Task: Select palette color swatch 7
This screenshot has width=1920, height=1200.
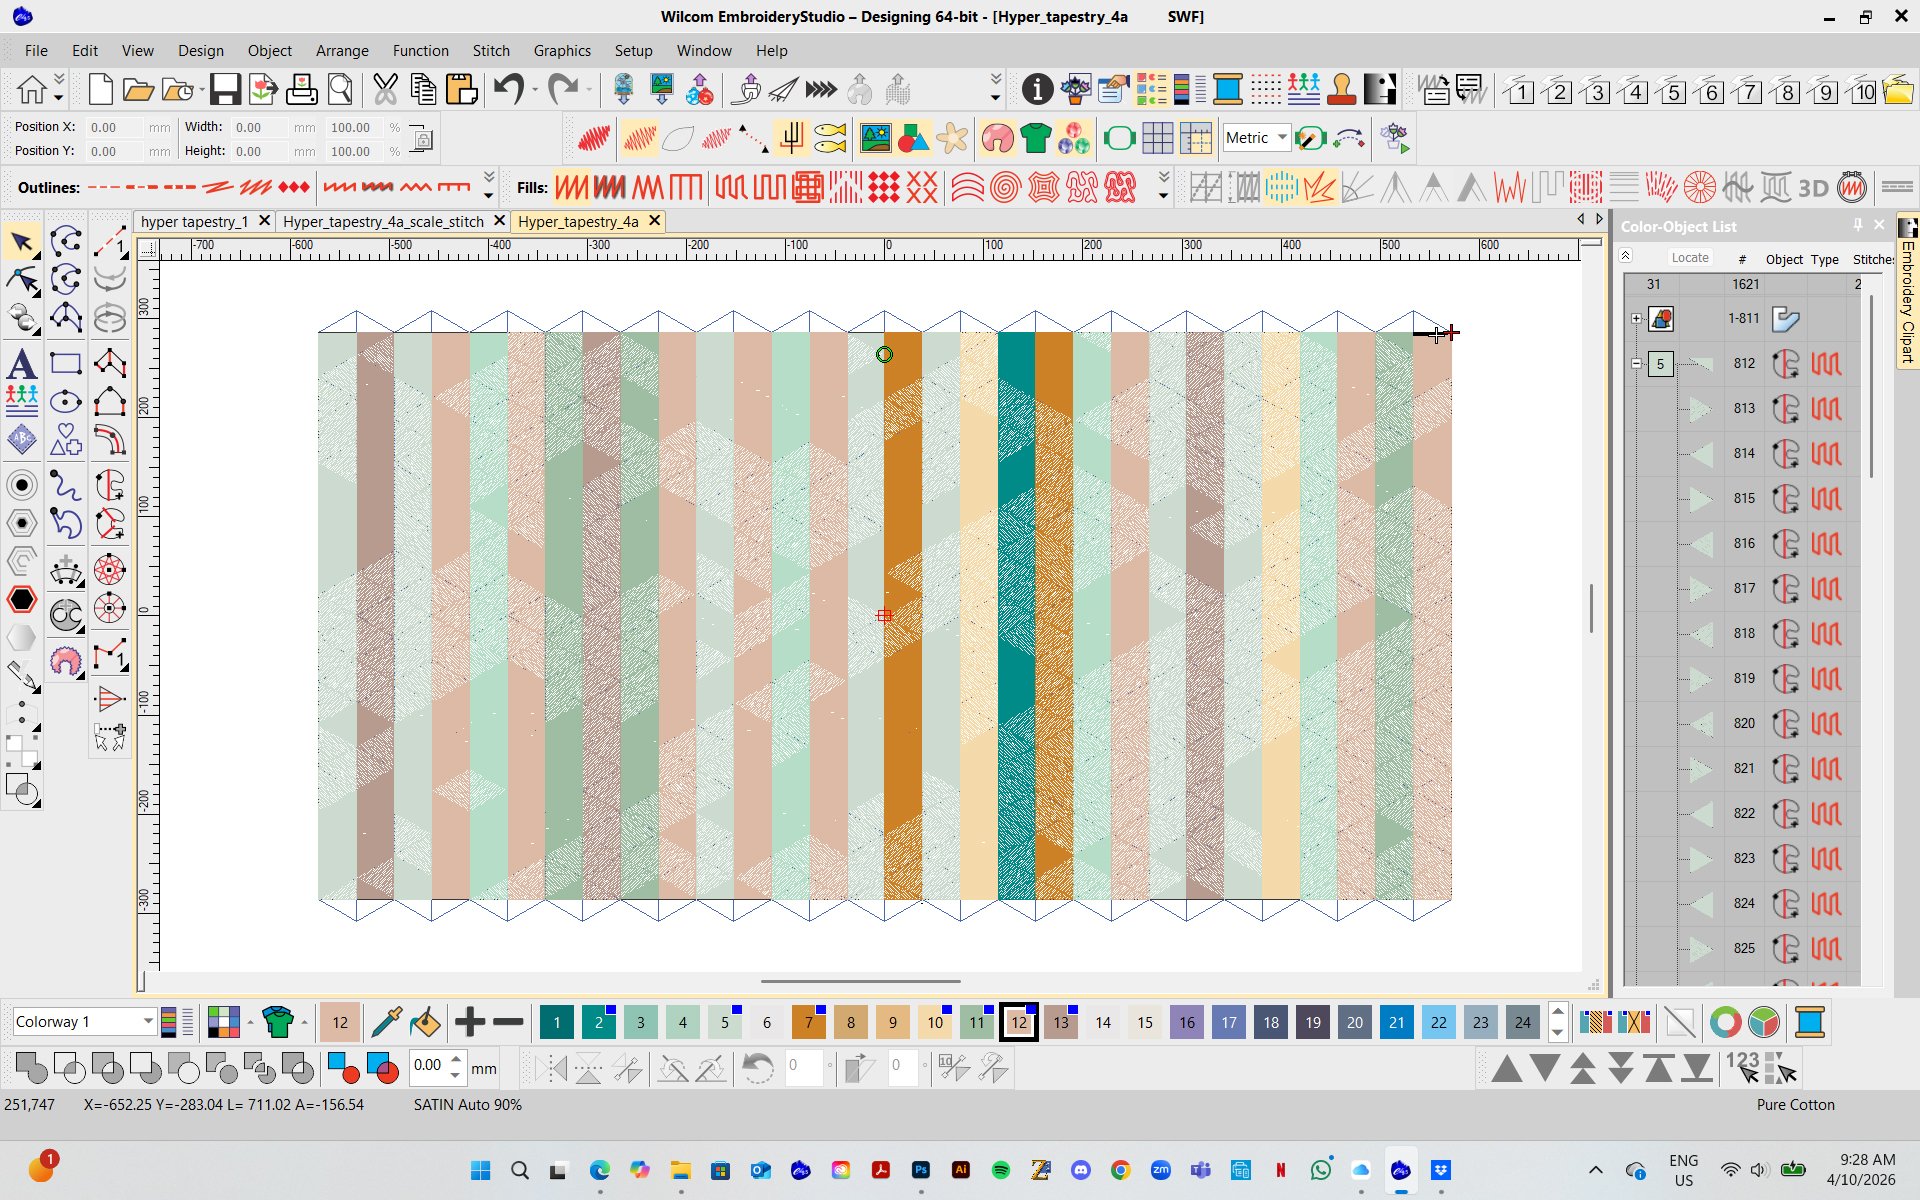Action: click(808, 1022)
